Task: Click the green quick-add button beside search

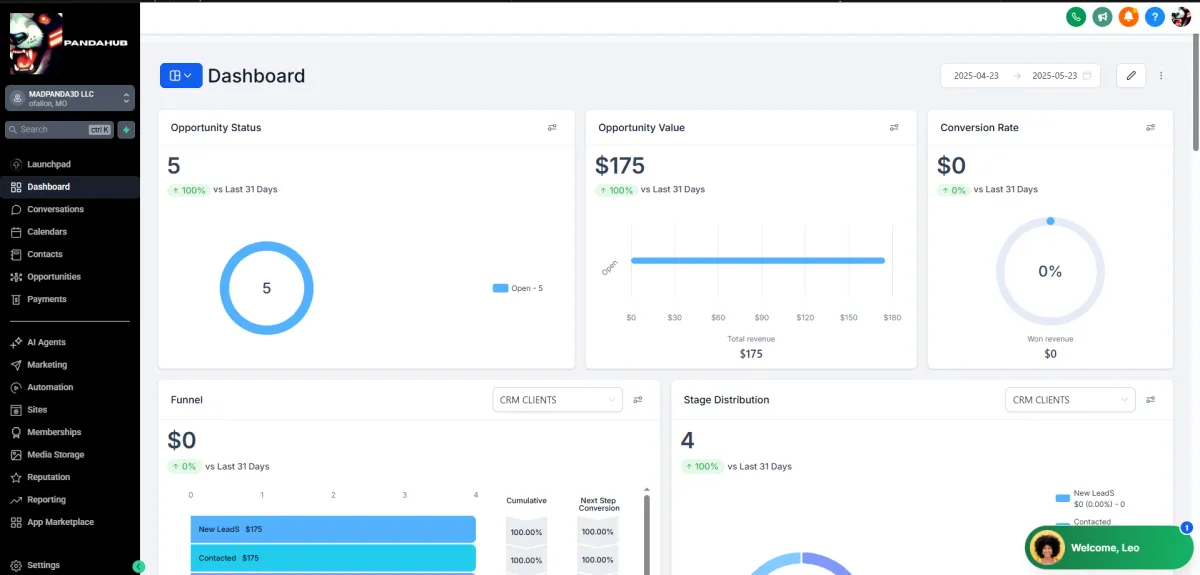Action: [x=126, y=129]
